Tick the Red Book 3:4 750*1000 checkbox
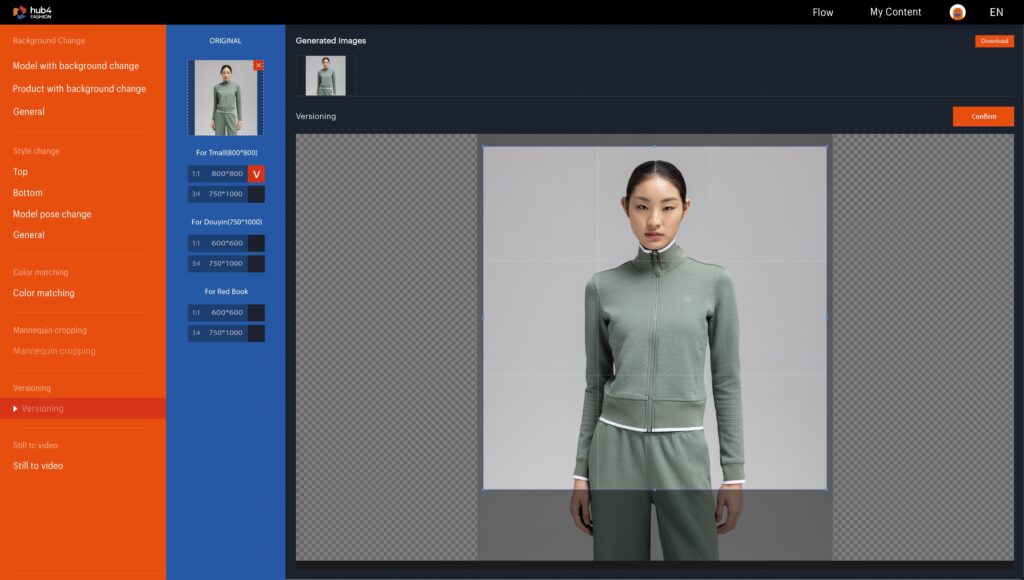This screenshot has width=1024, height=580. [256, 333]
